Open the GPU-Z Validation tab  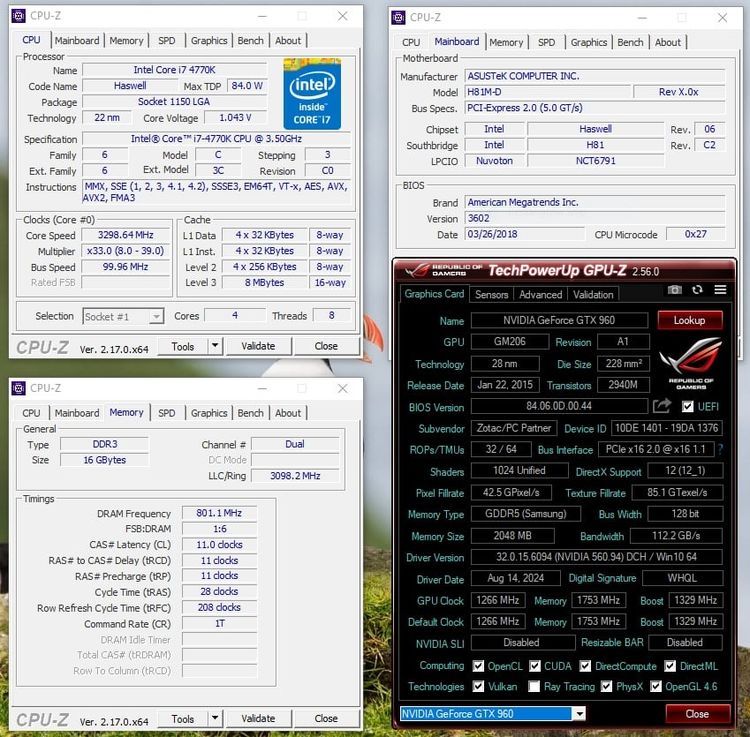click(x=593, y=295)
